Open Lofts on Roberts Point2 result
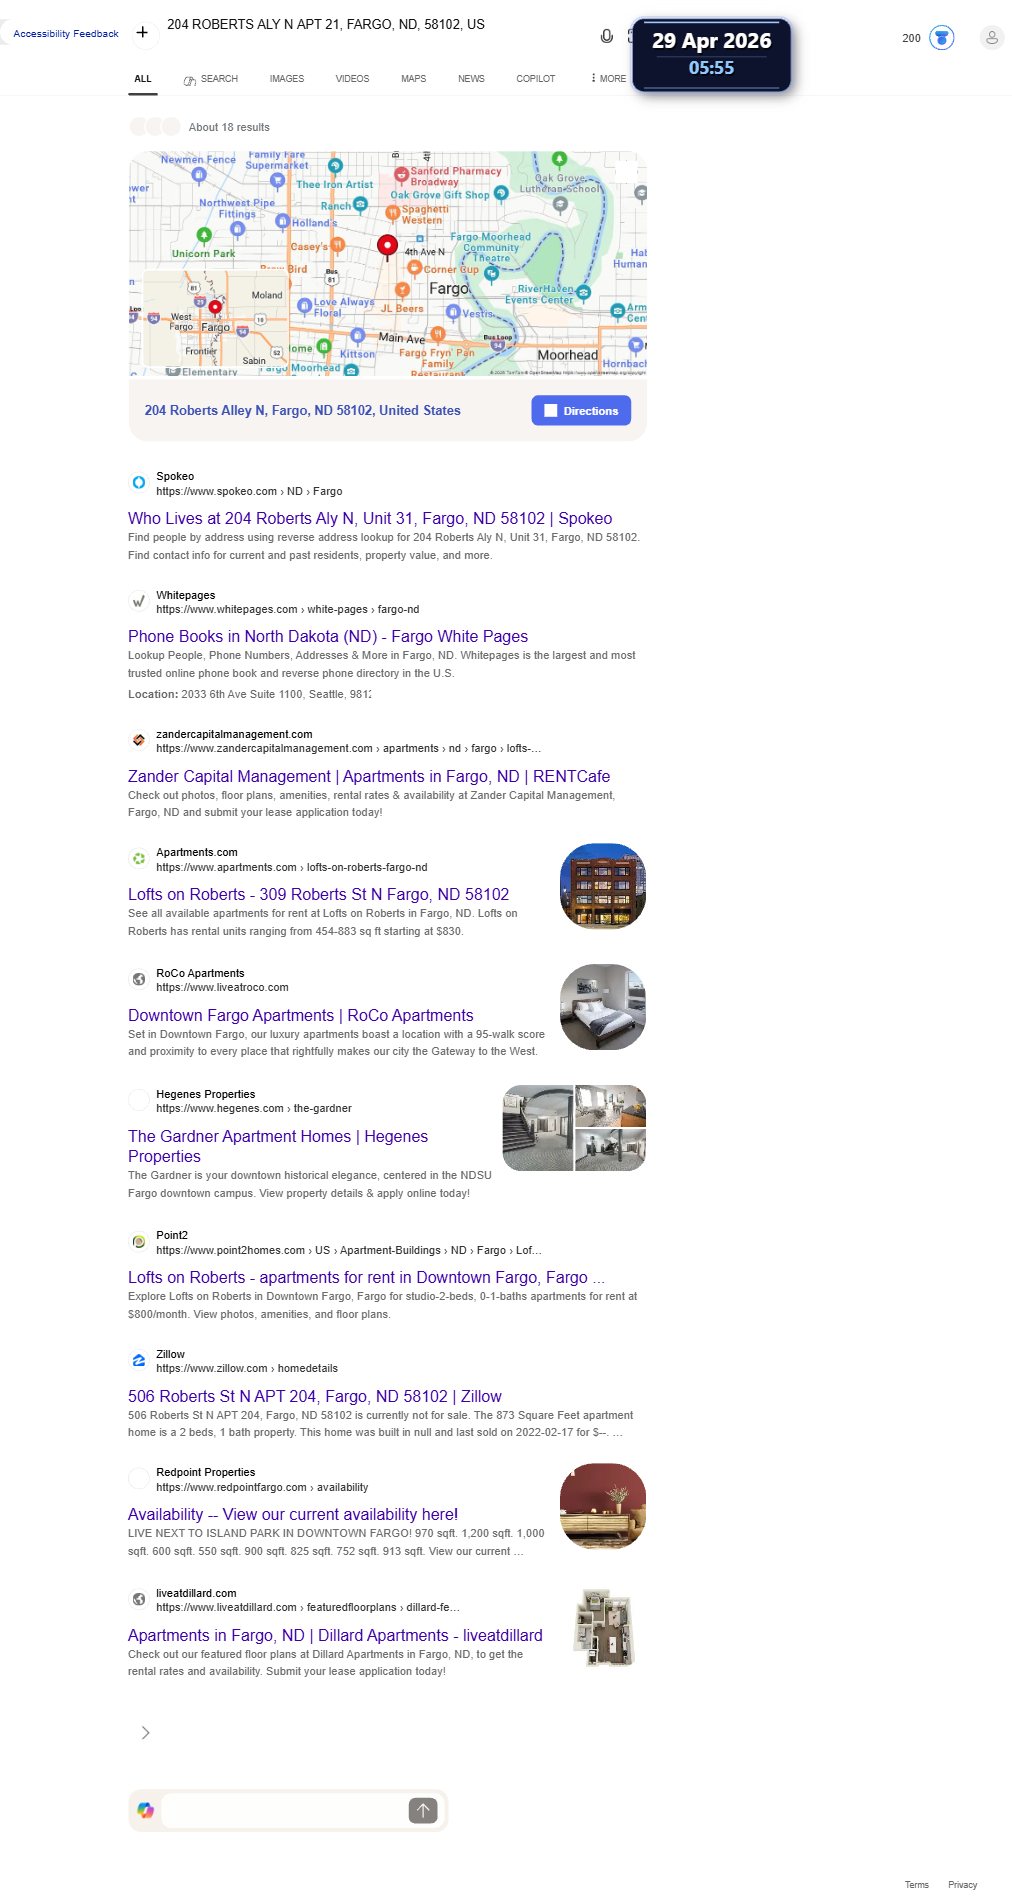This screenshot has width=1012, height=1903. (x=366, y=1278)
